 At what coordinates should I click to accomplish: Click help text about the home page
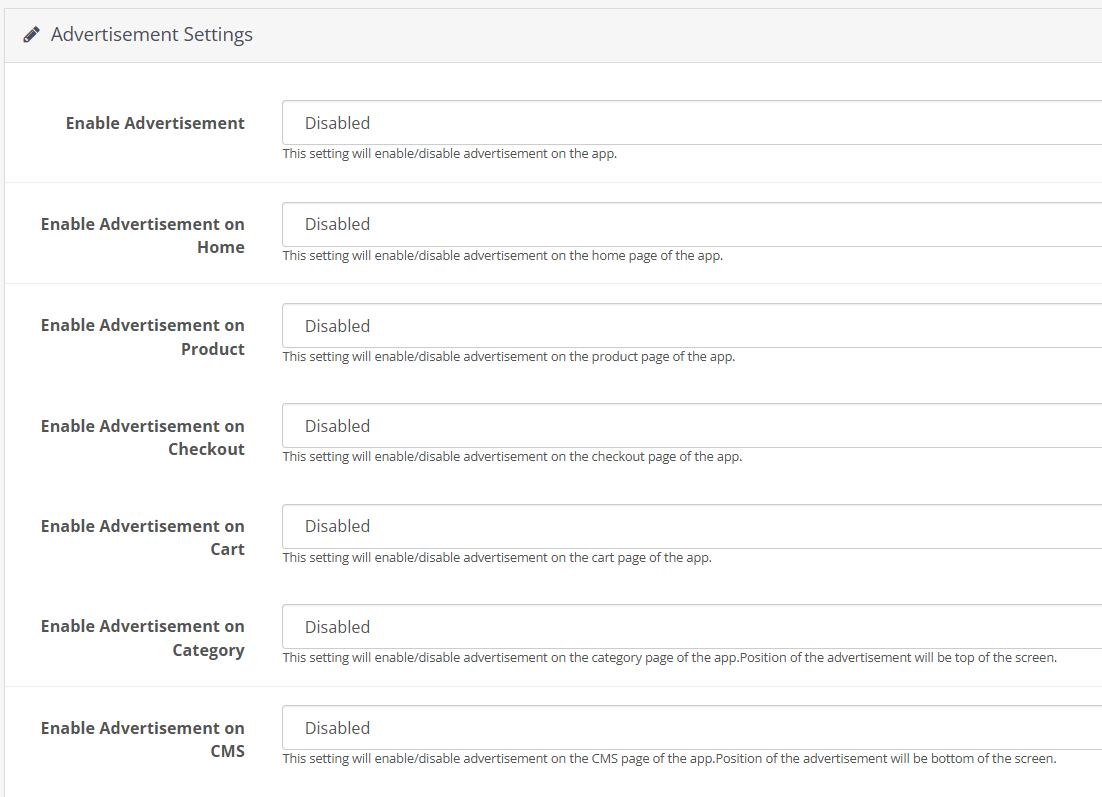[503, 255]
